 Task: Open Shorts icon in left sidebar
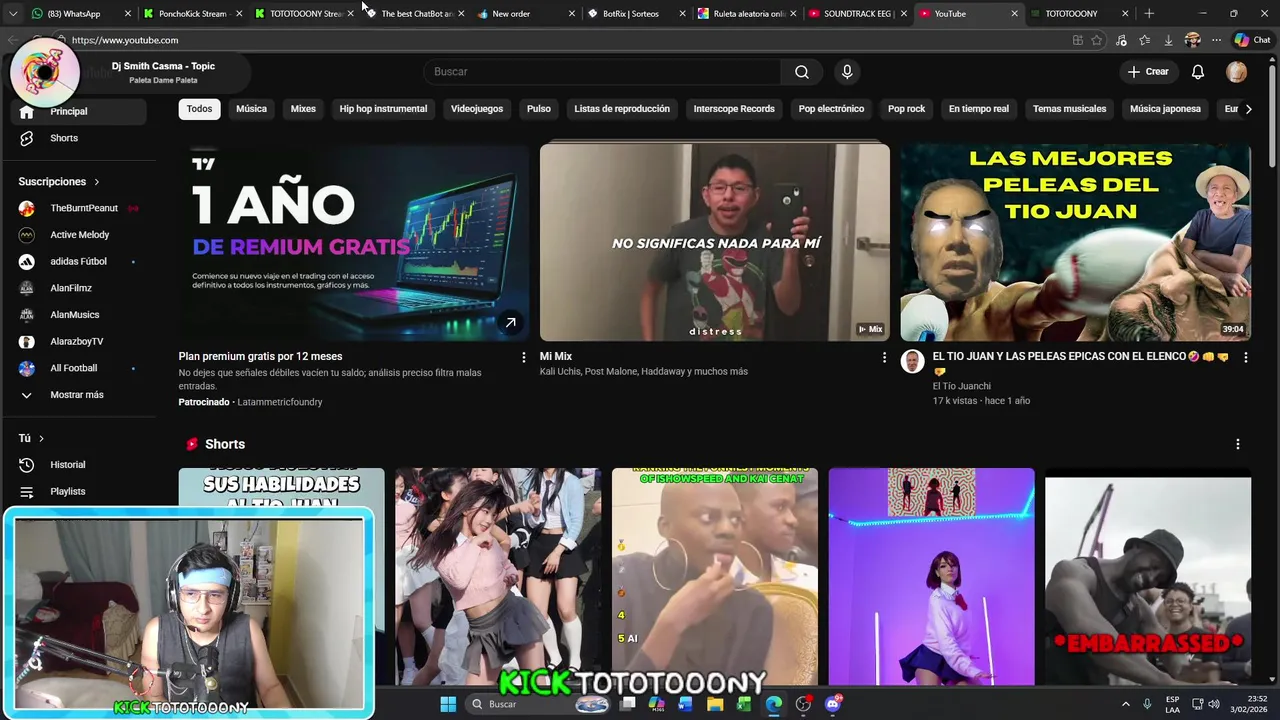[x=27, y=138]
